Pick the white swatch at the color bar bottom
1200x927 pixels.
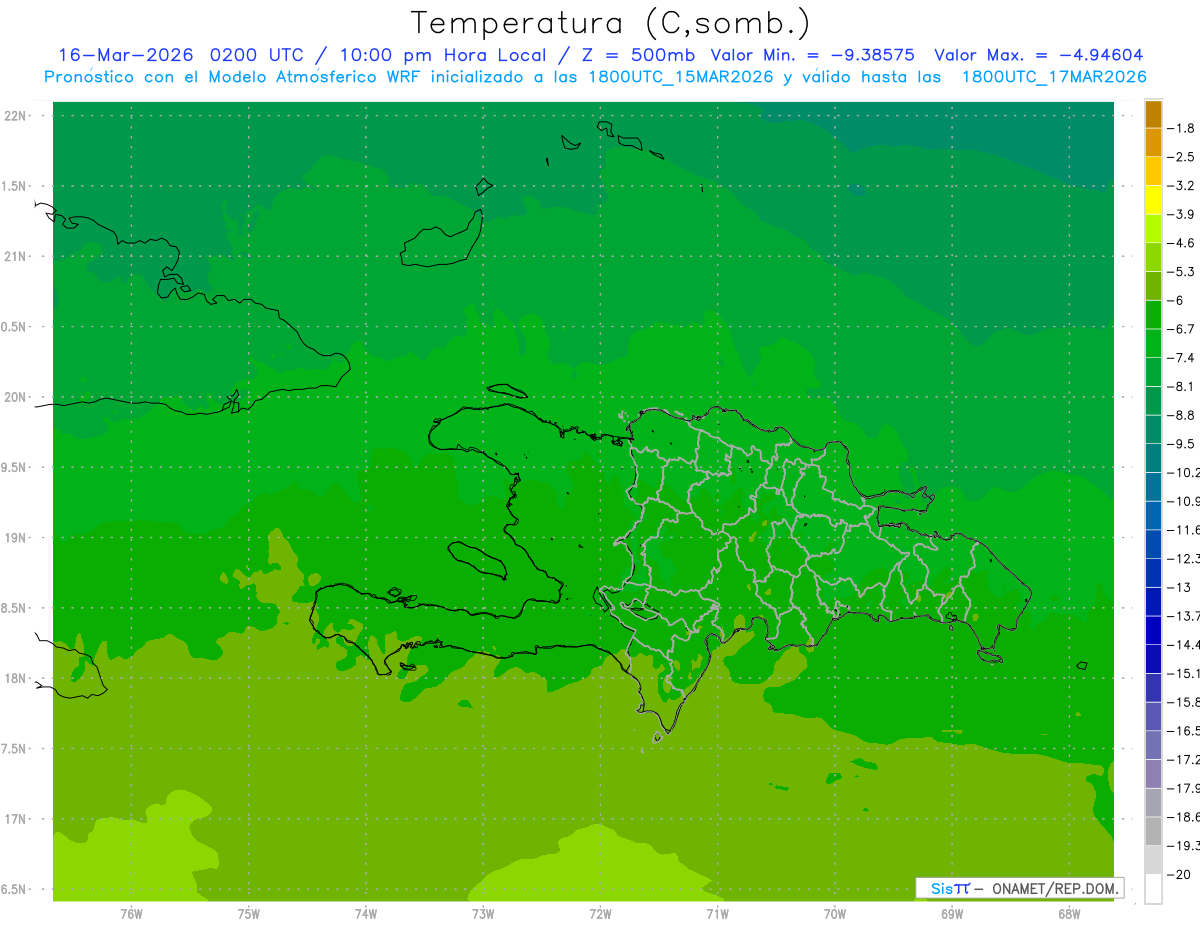1153,889
